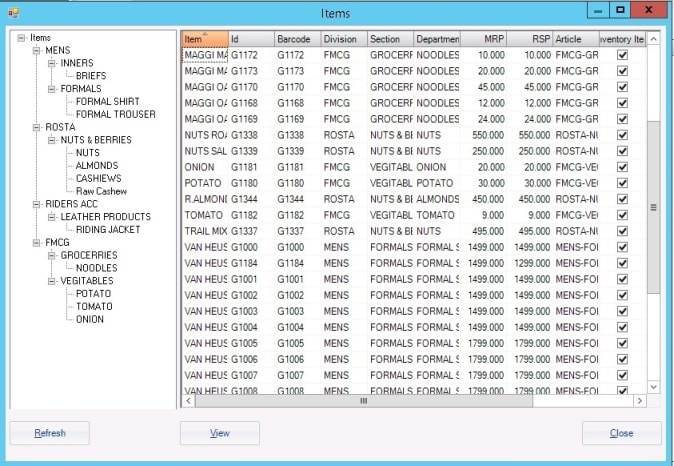Screen dimensions: 674x466
Task: Click the MRP column header
Action: (482, 39)
